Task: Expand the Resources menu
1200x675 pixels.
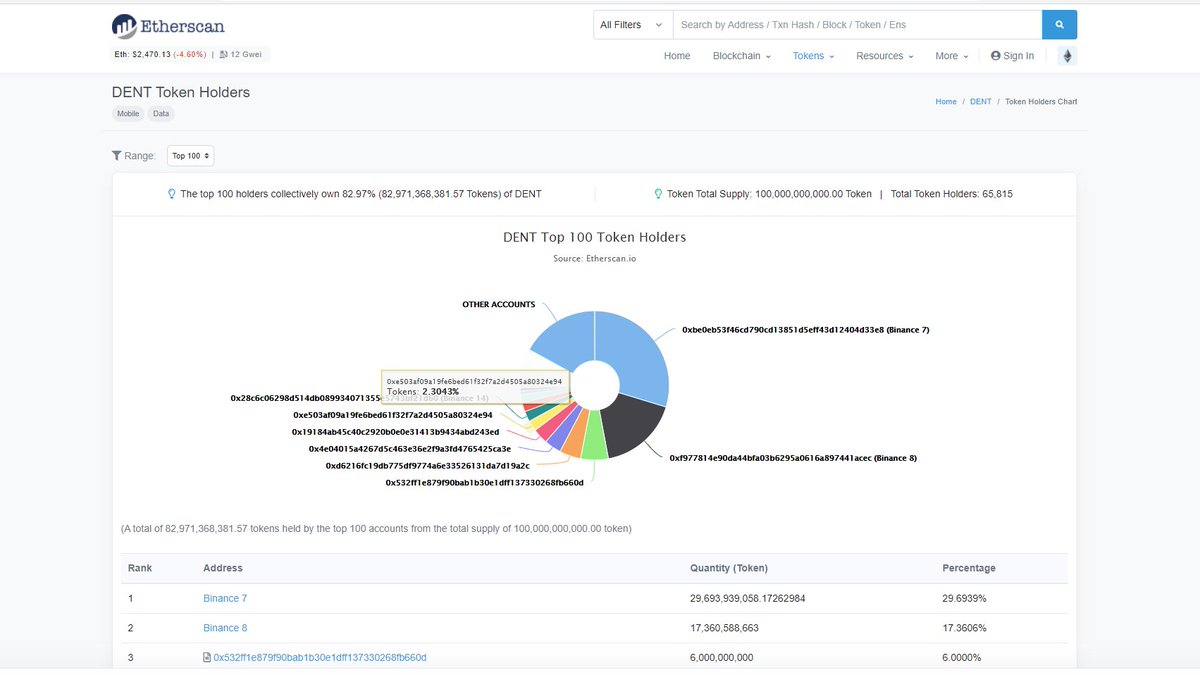Action: pyautogui.click(x=885, y=56)
